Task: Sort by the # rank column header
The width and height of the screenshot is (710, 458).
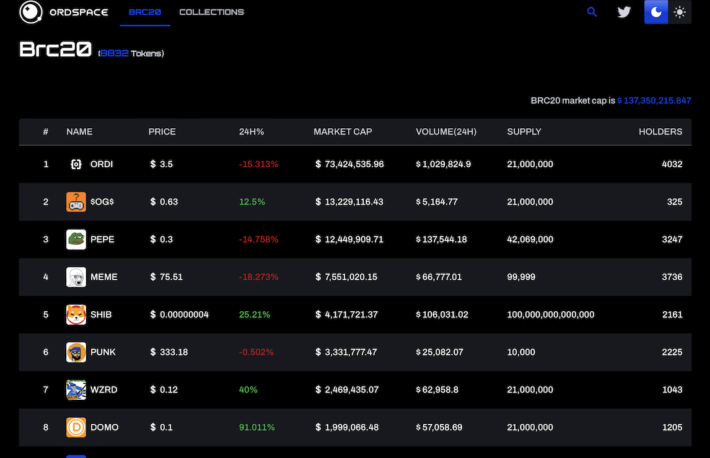Action: pos(46,132)
